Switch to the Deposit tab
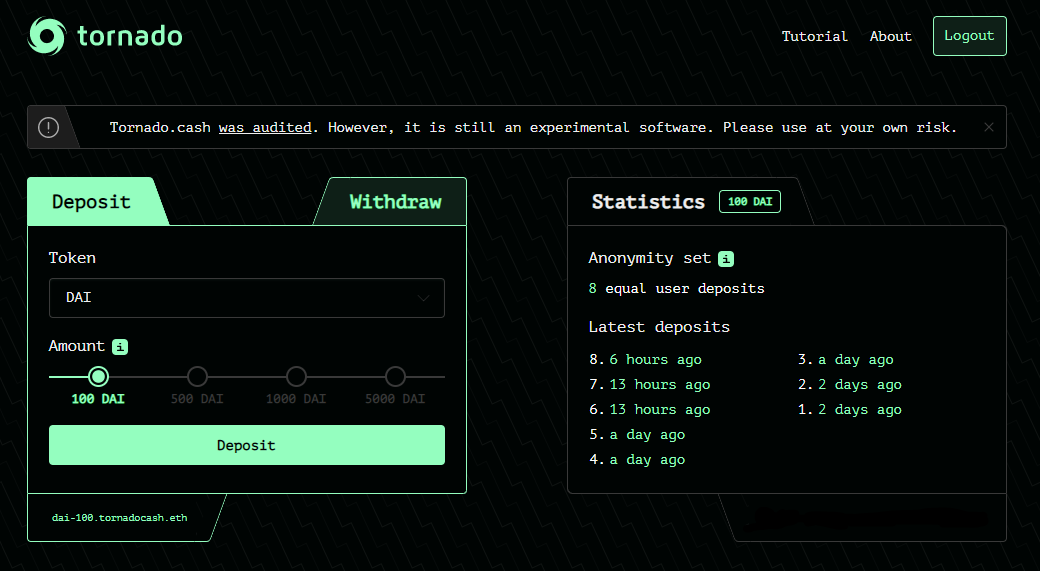Image resolution: width=1040 pixels, height=571 pixels. [92, 202]
